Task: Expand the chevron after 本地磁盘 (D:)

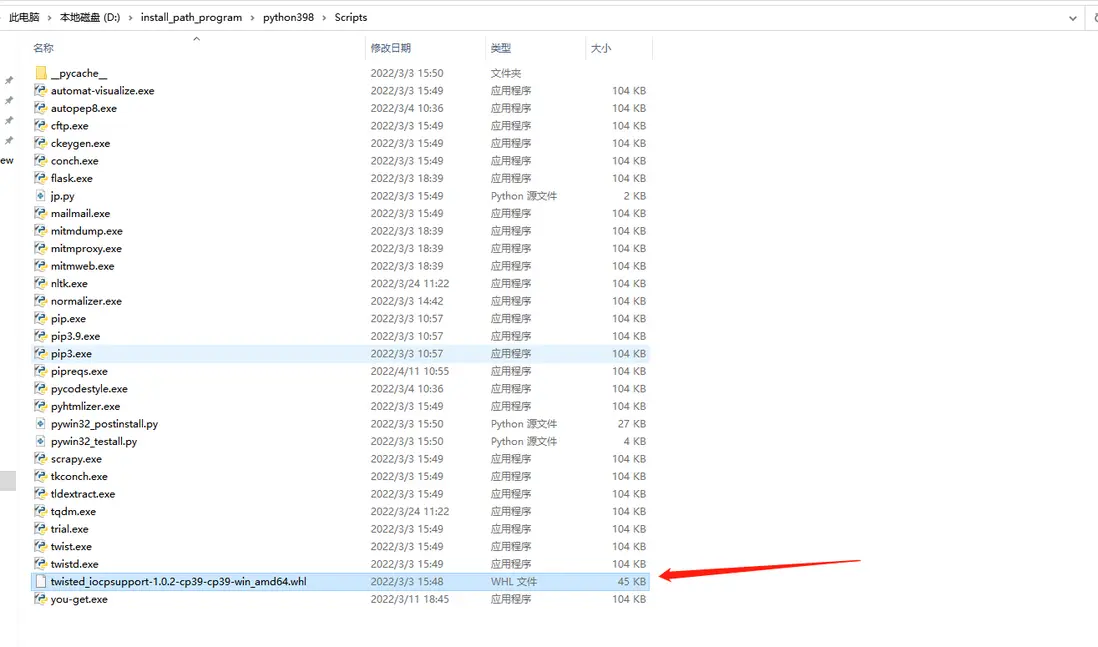Action: point(130,18)
